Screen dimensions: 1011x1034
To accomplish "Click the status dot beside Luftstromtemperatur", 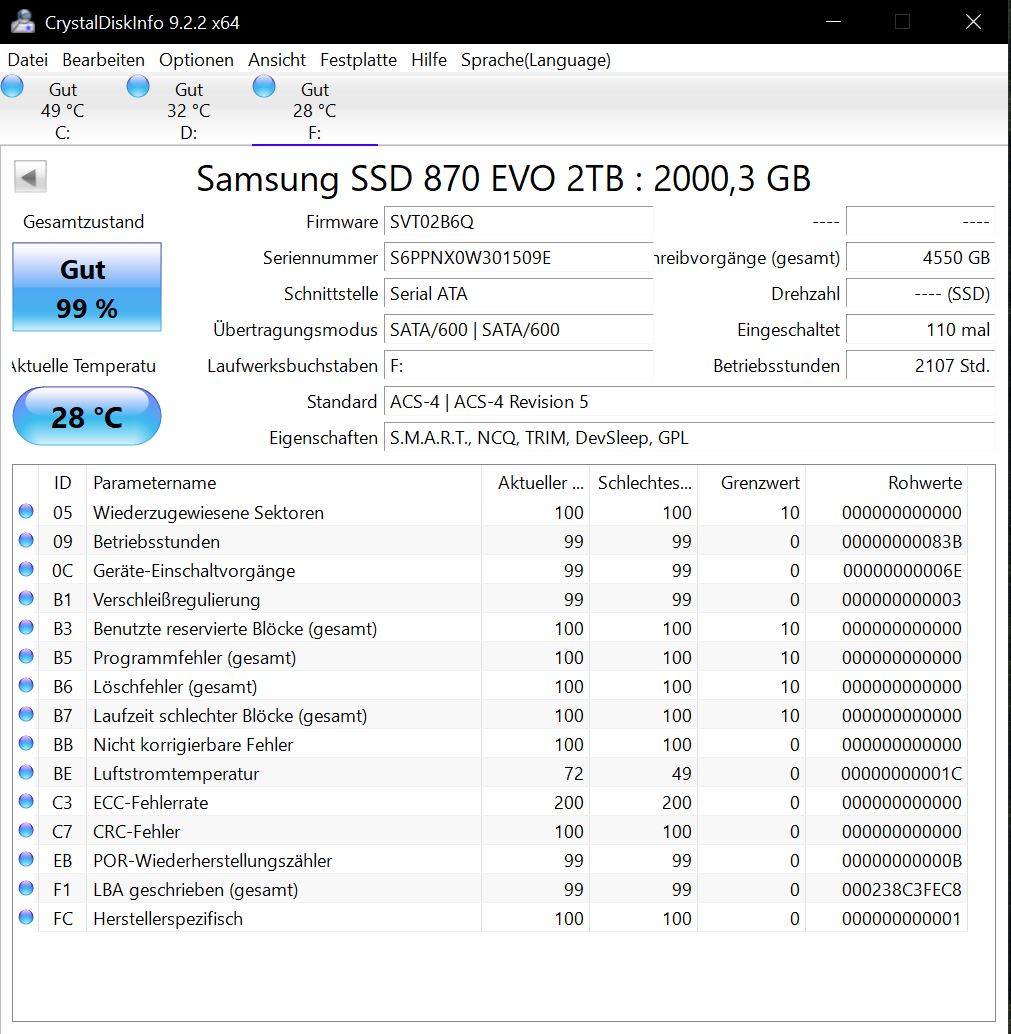I will pos(26,773).
